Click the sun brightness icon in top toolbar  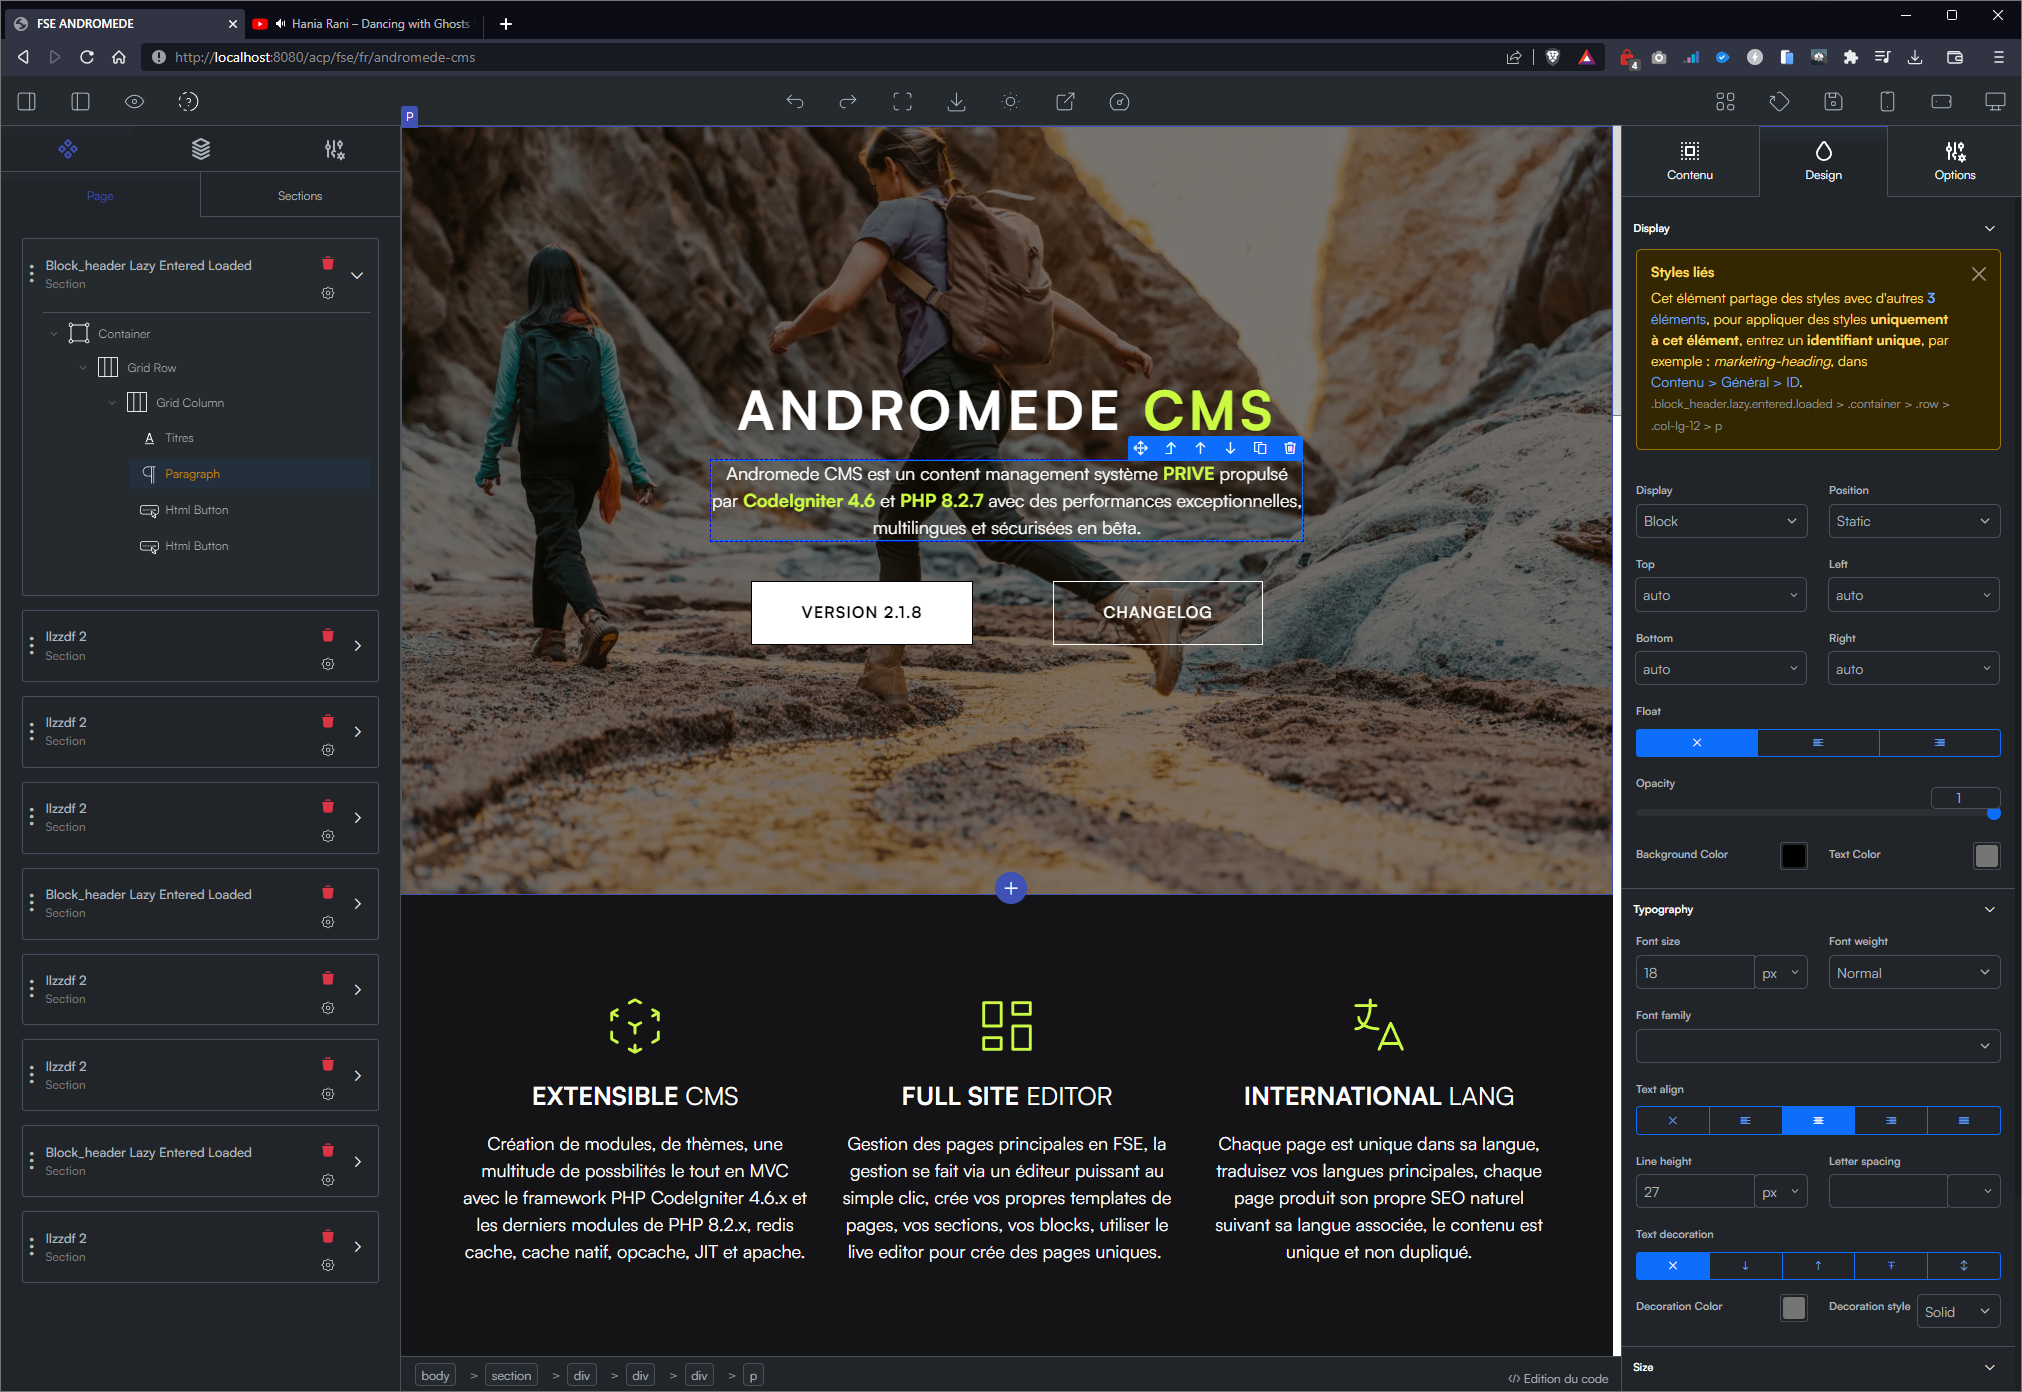(x=1011, y=101)
